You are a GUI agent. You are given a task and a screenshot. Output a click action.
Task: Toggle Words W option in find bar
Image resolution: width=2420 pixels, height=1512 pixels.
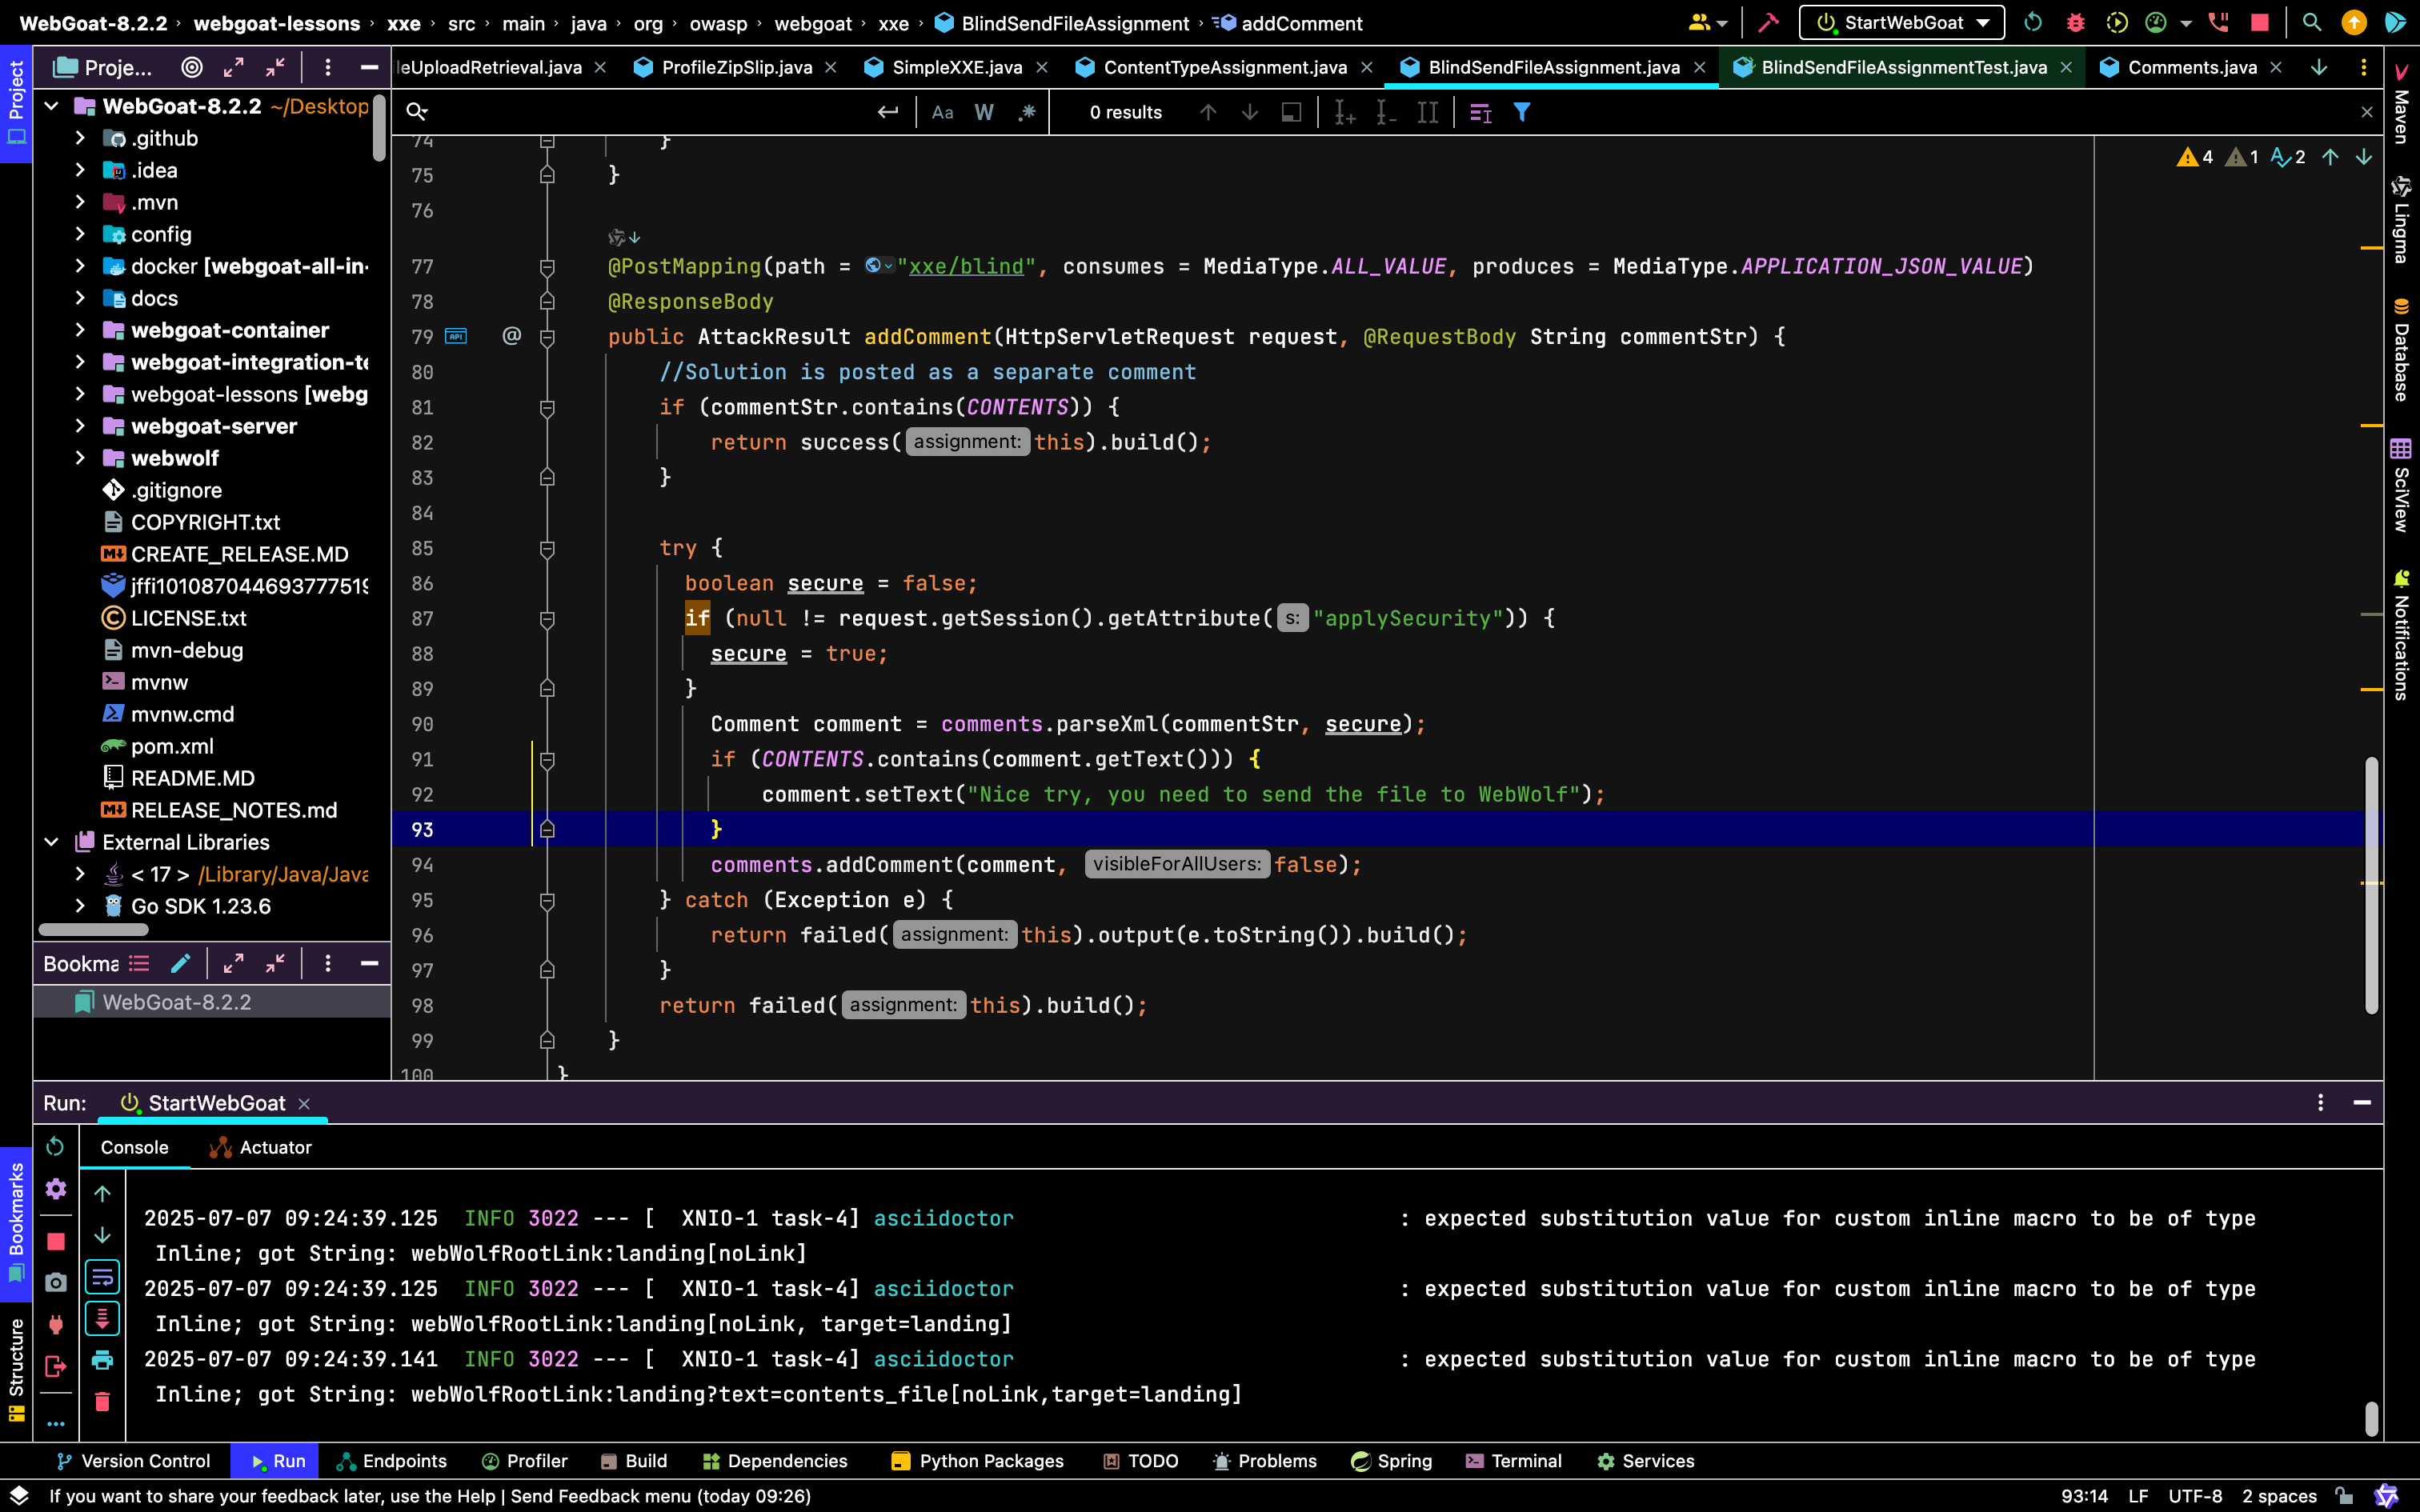[x=984, y=113]
